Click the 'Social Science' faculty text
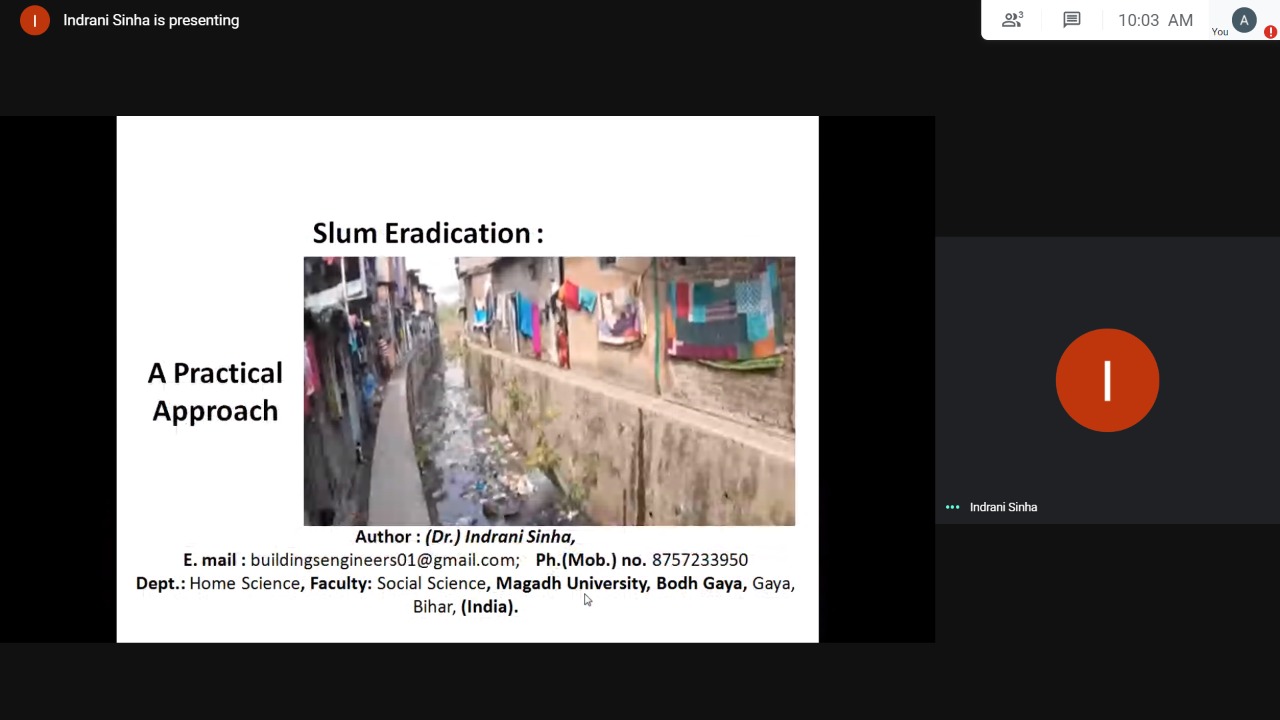Screen dimensions: 1280x720 431,584
